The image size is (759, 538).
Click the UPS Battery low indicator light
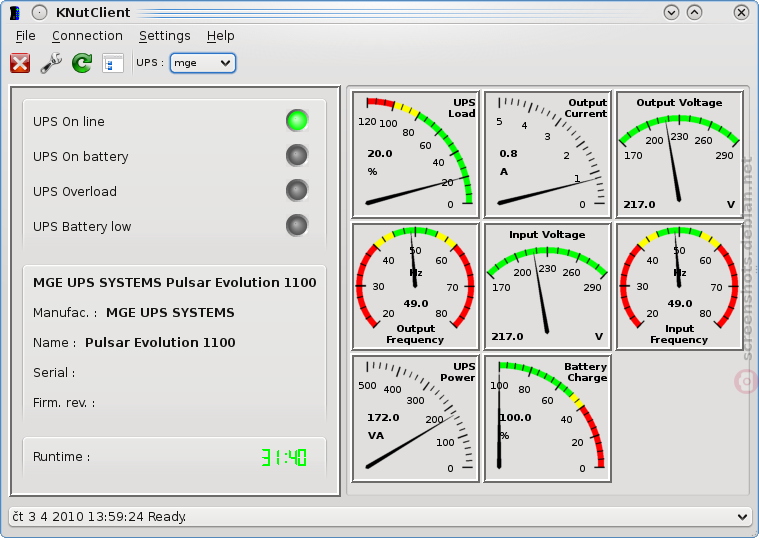[x=297, y=225]
